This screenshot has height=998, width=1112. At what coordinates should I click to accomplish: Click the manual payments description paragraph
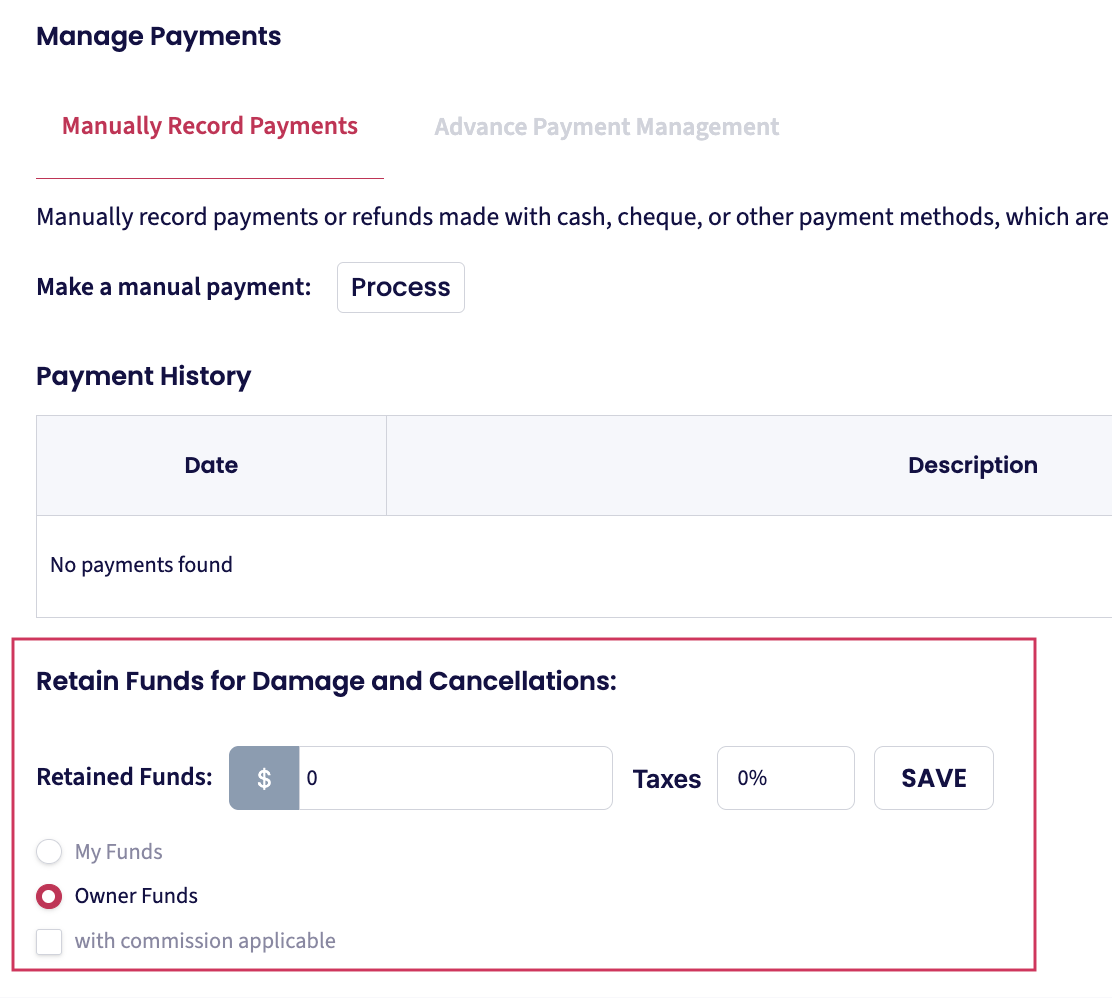click(x=572, y=217)
